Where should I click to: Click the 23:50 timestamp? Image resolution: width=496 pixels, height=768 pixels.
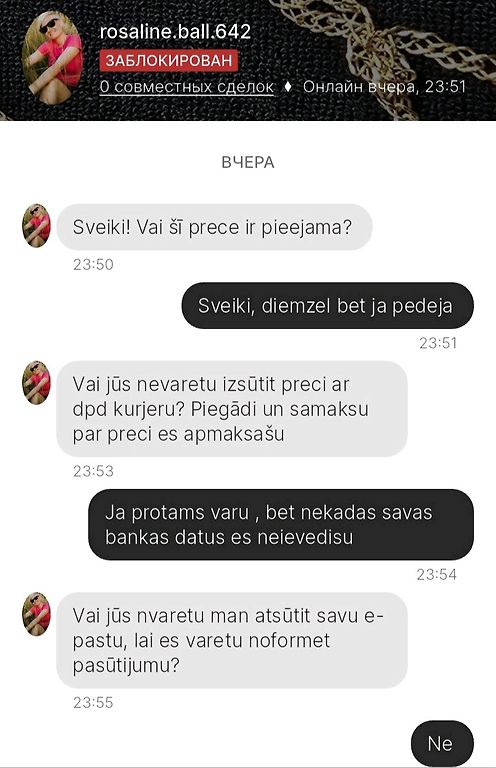pyautogui.click(x=93, y=264)
